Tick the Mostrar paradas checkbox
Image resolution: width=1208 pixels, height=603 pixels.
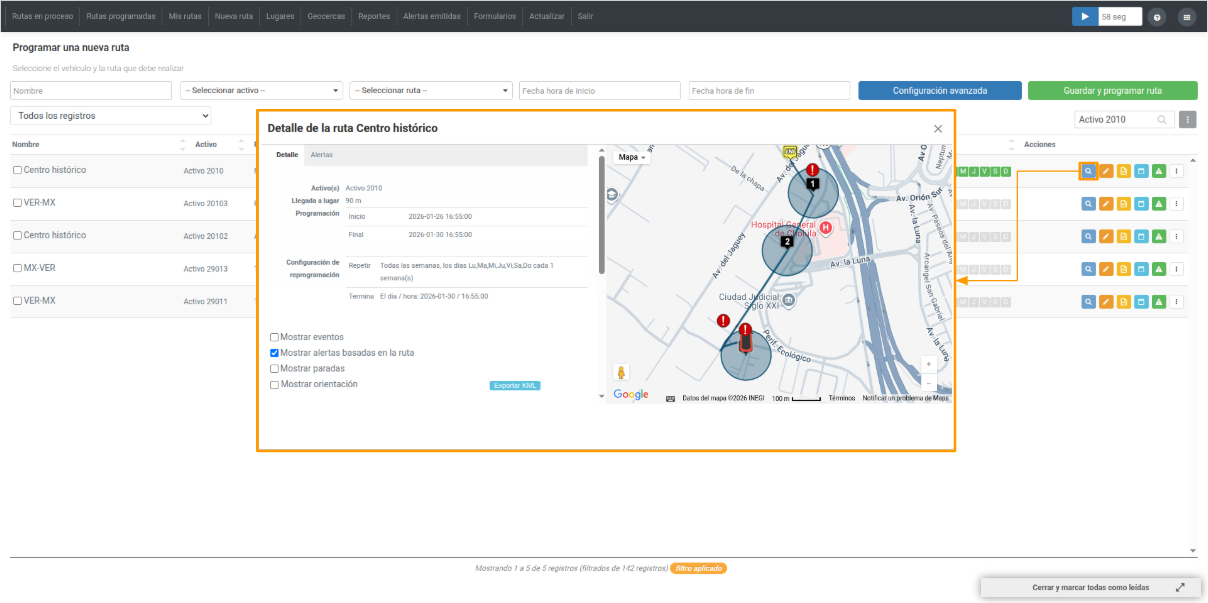tap(275, 368)
